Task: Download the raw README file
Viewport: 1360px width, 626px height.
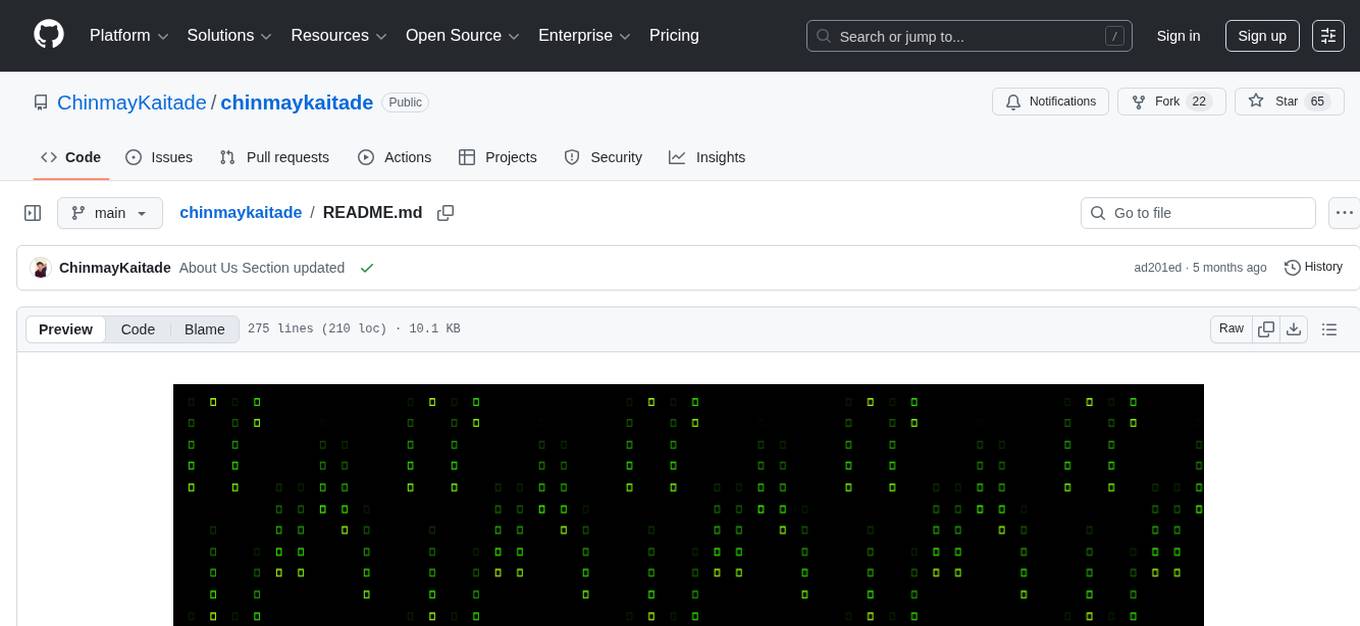Action: click(1293, 329)
